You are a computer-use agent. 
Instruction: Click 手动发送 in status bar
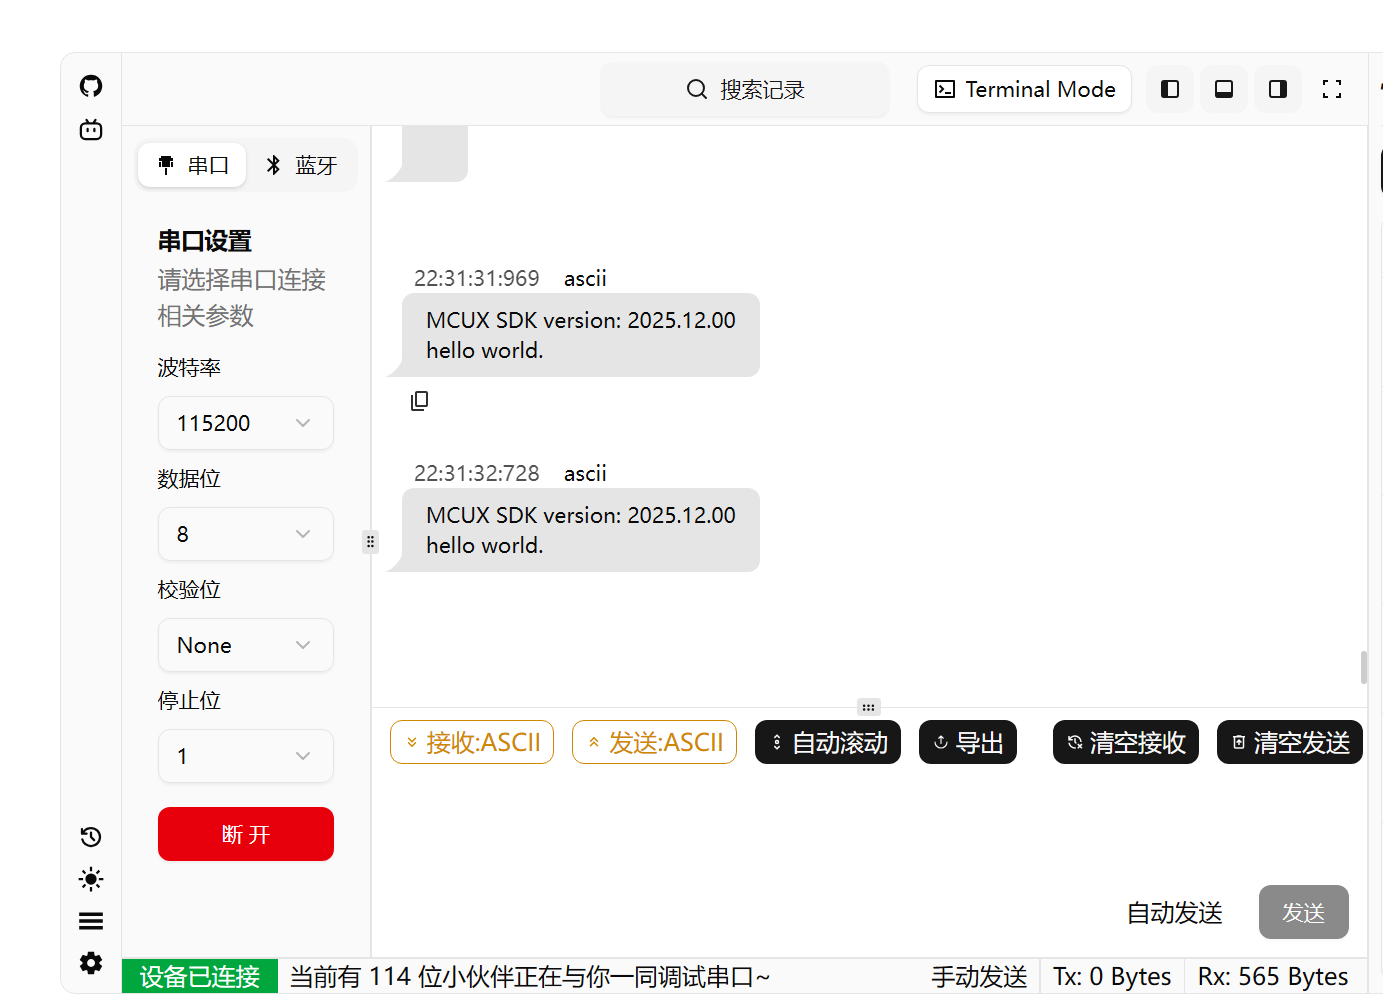[980, 977]
